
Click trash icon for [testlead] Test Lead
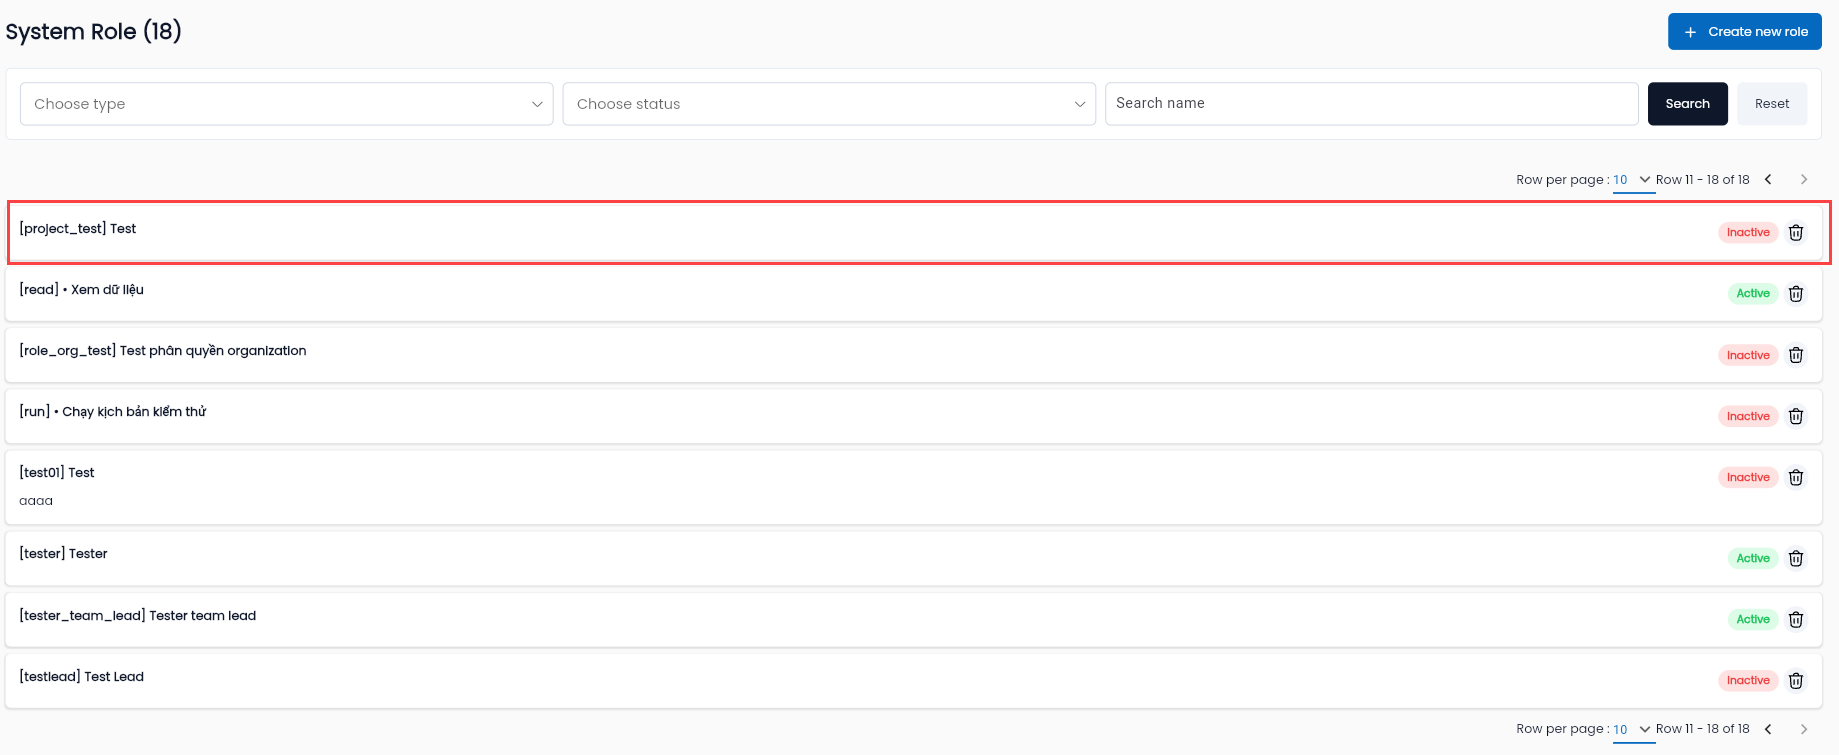pyautogui.click(x=1796, y=680)
